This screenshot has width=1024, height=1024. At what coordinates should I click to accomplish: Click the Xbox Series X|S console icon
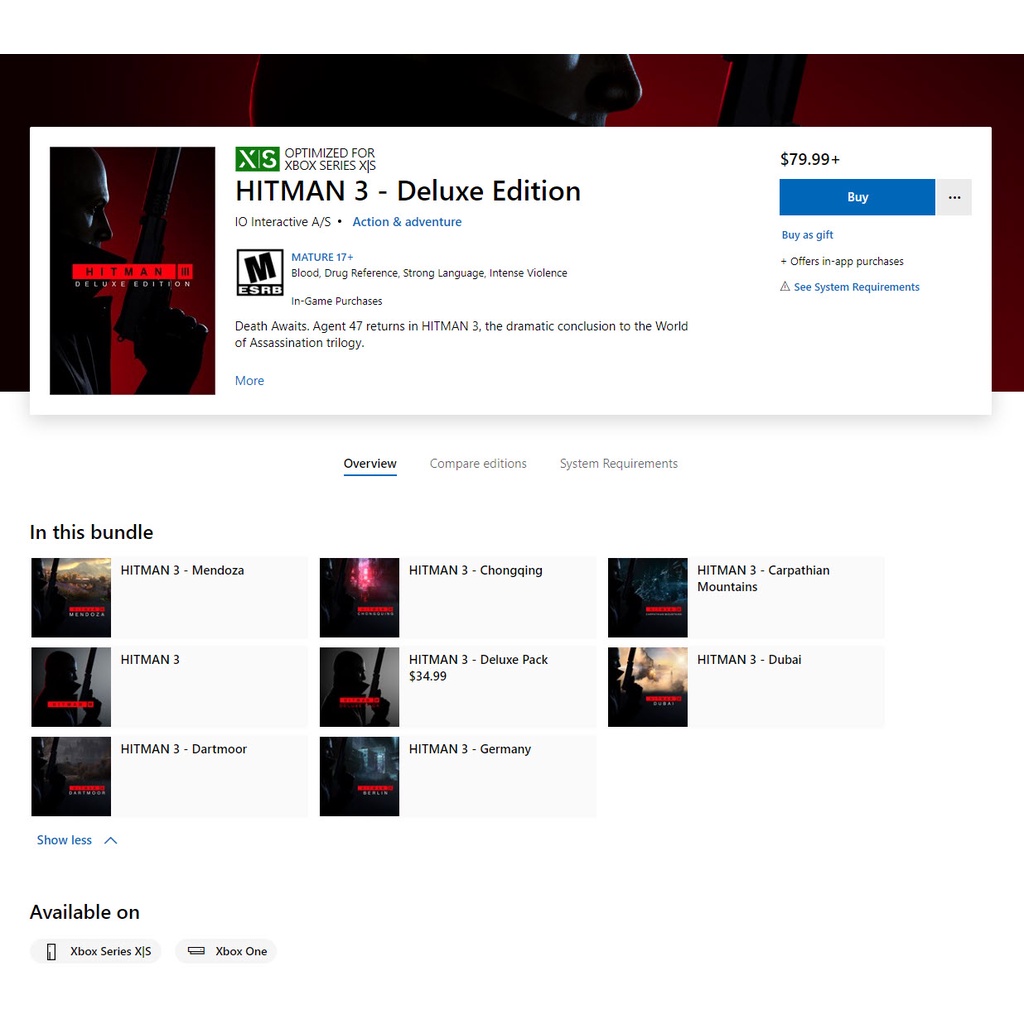(51, 952)
